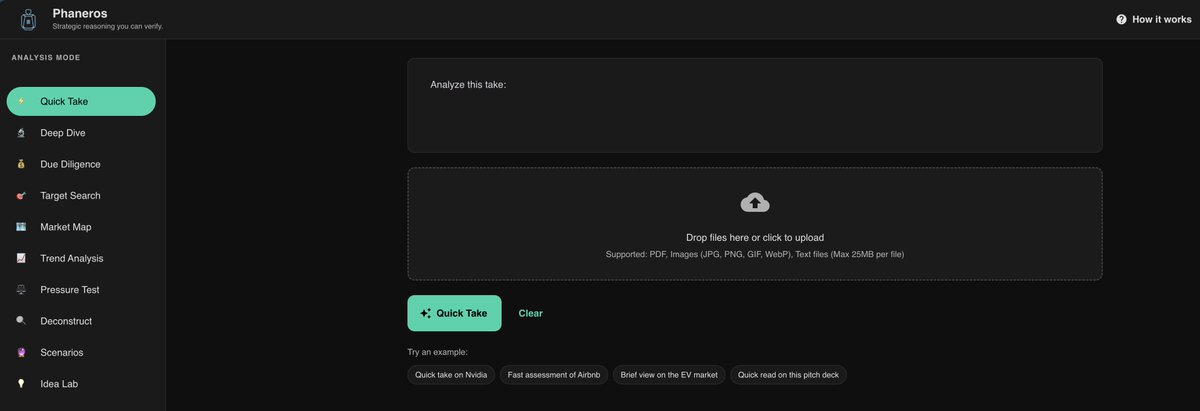The height and width of the screenshot is (411, 1200).
Task: Try Brief view on the EV market
Action: point(669,375)
